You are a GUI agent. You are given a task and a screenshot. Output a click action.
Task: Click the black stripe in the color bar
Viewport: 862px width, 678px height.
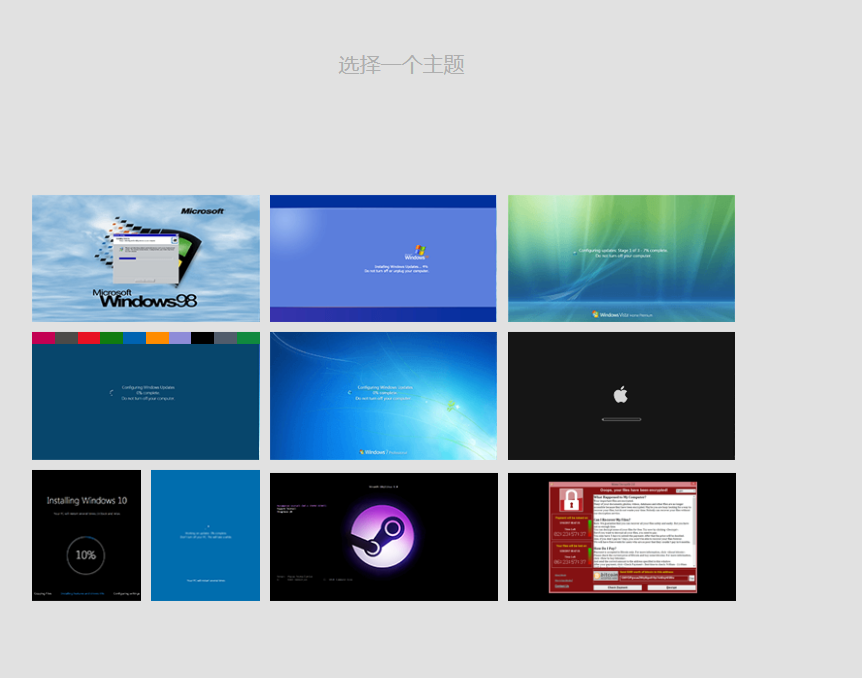(202, 338)
